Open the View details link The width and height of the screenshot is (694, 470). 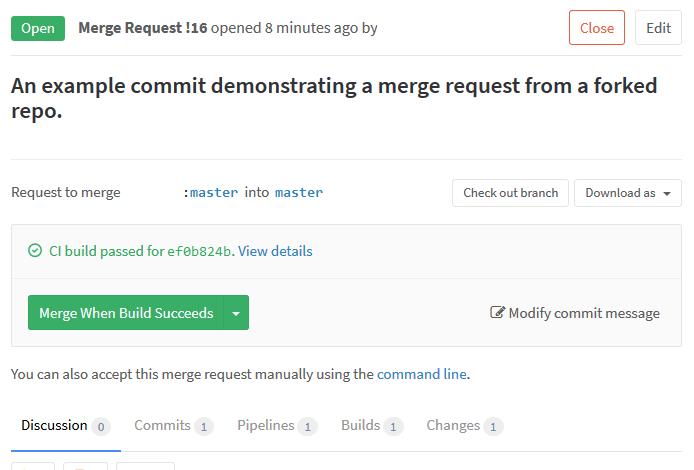tap(275, 251)
